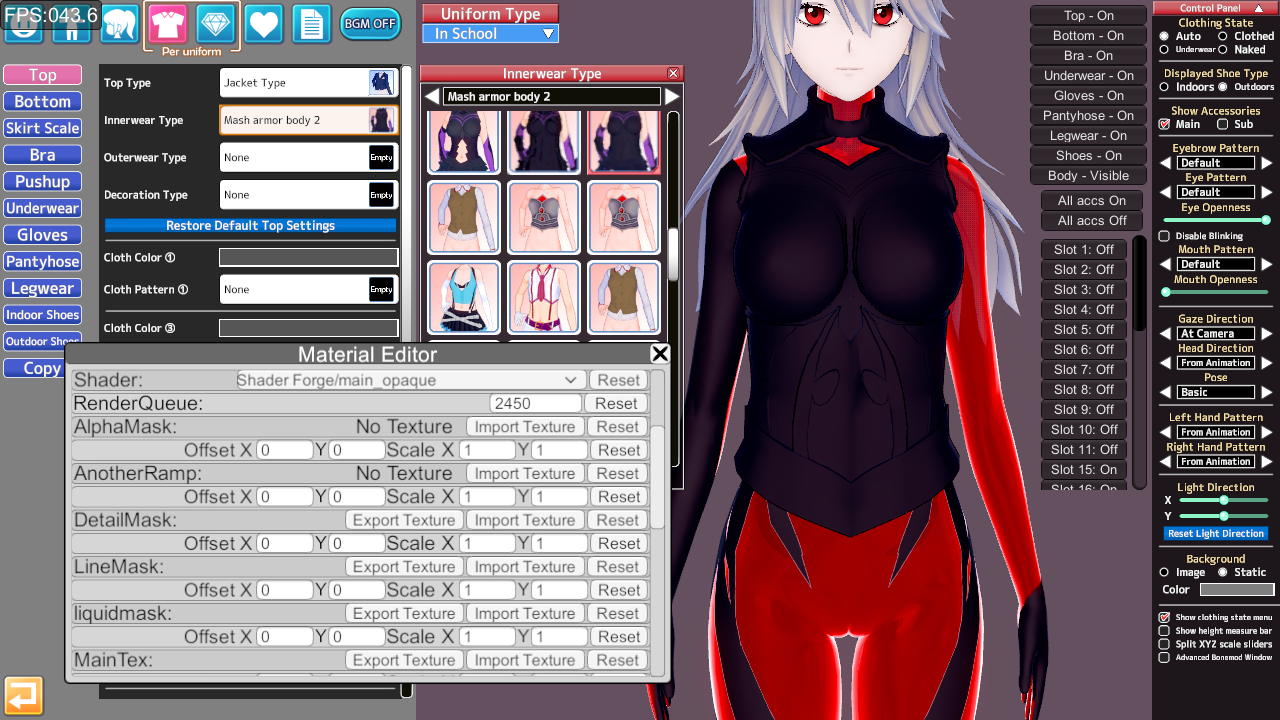Open the document save/load icon
This screenshot has width=1280, height=720.
[312, 23]
